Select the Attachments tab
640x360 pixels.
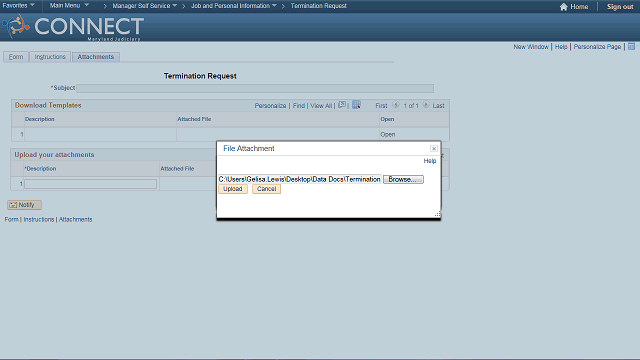pos(96,57)
